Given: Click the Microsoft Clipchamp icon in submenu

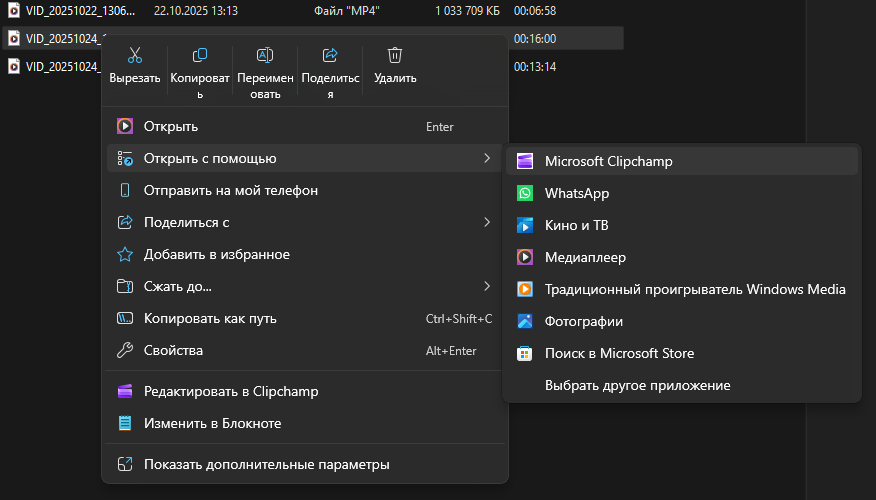Looking at the screenshot, I should 525,161.
